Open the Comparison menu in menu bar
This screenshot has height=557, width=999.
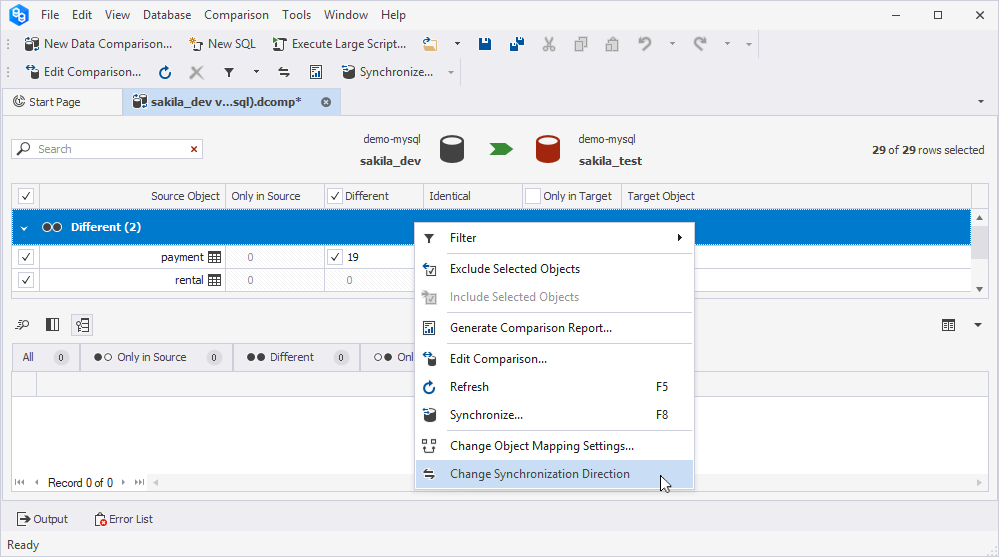coord(236,15)
